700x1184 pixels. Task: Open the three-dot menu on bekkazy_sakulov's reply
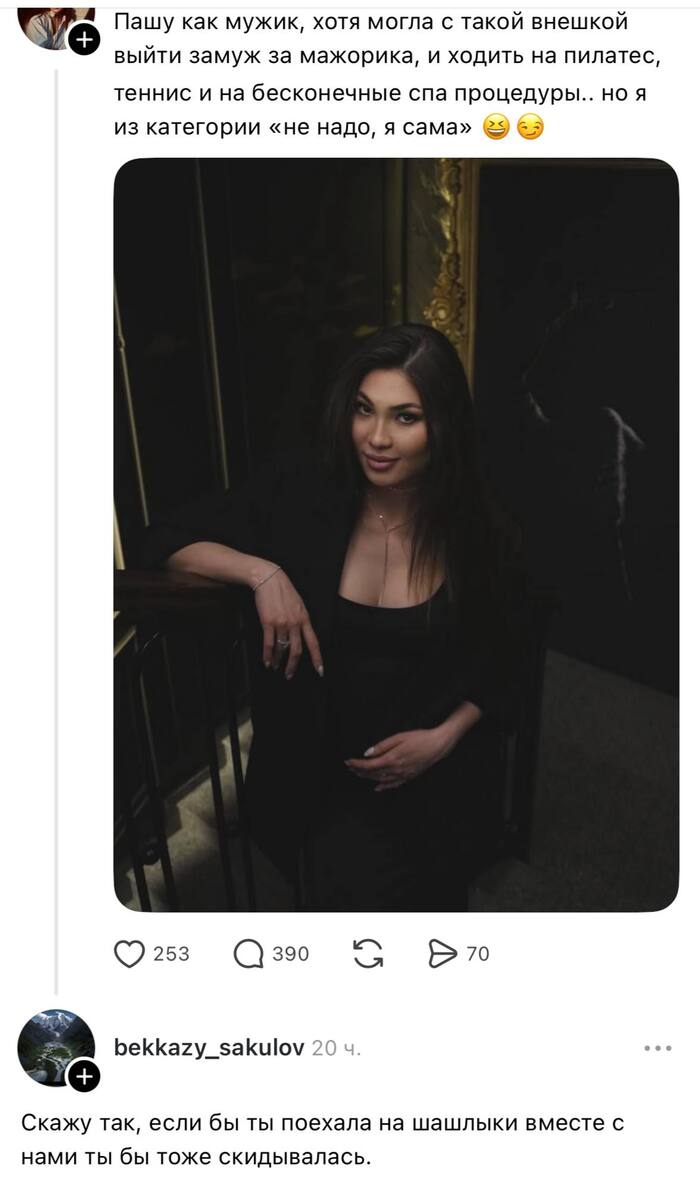[658, 1048]
